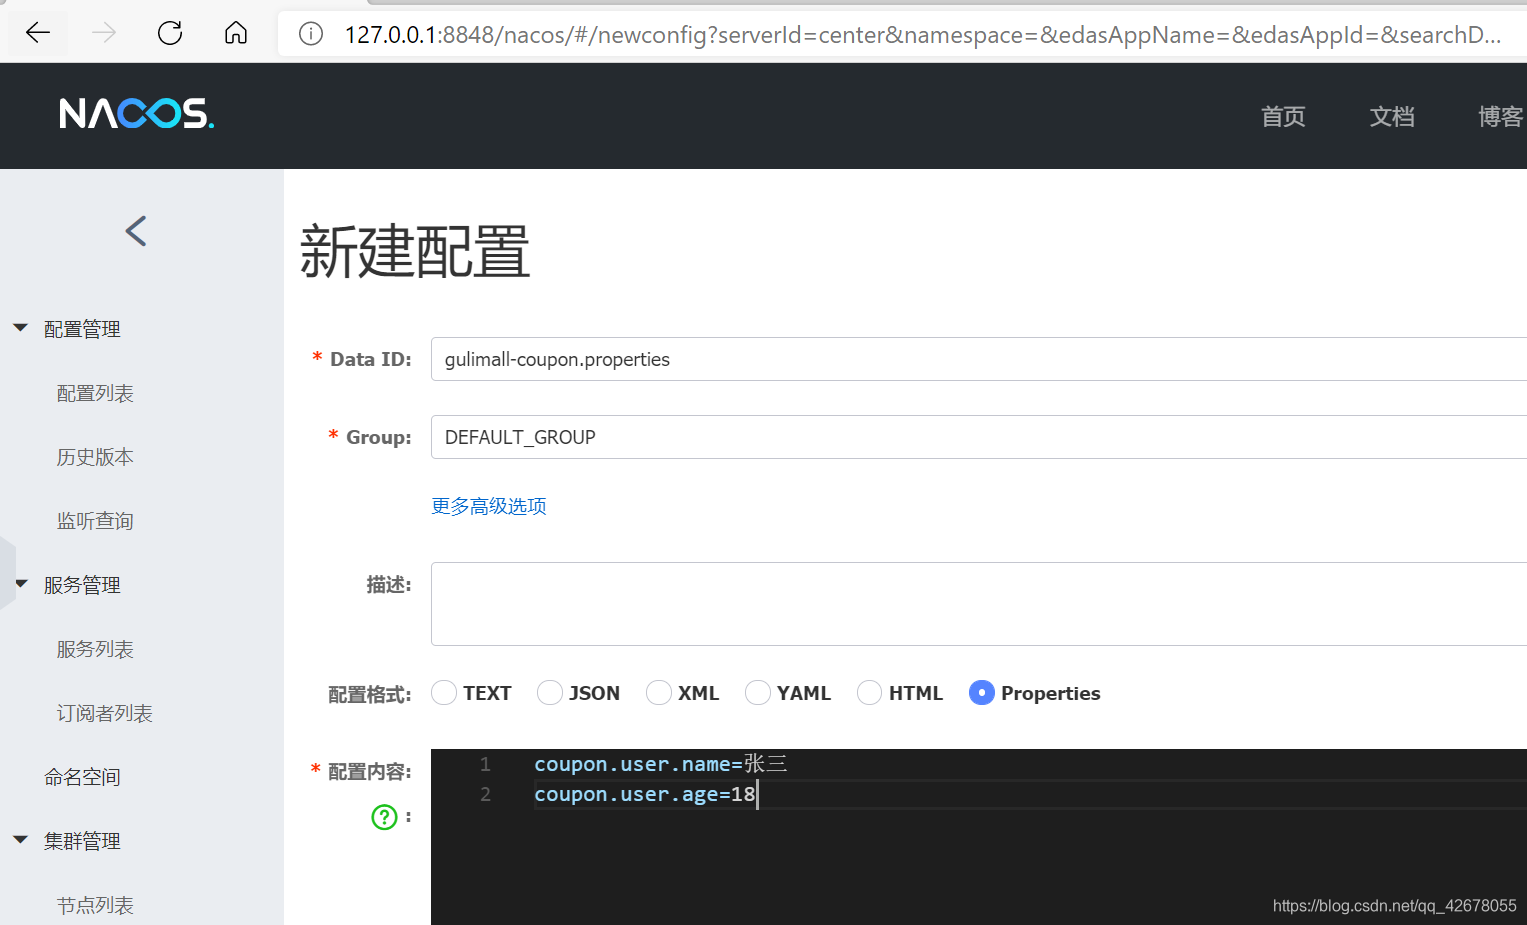Reload the page with the refresh icon

tap(170, 33)
